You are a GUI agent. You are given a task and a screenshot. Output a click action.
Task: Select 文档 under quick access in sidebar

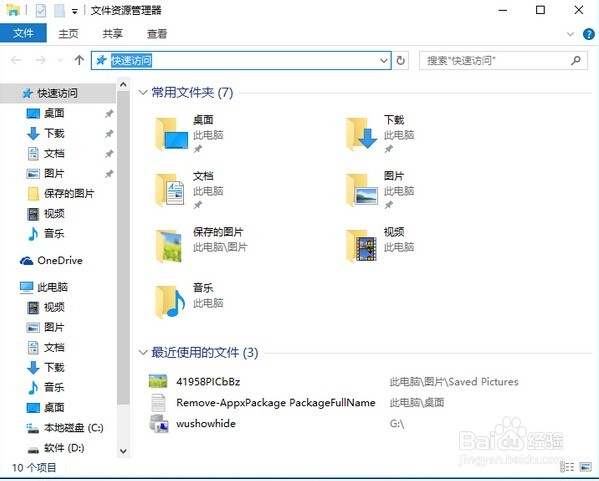click(54, 153)
